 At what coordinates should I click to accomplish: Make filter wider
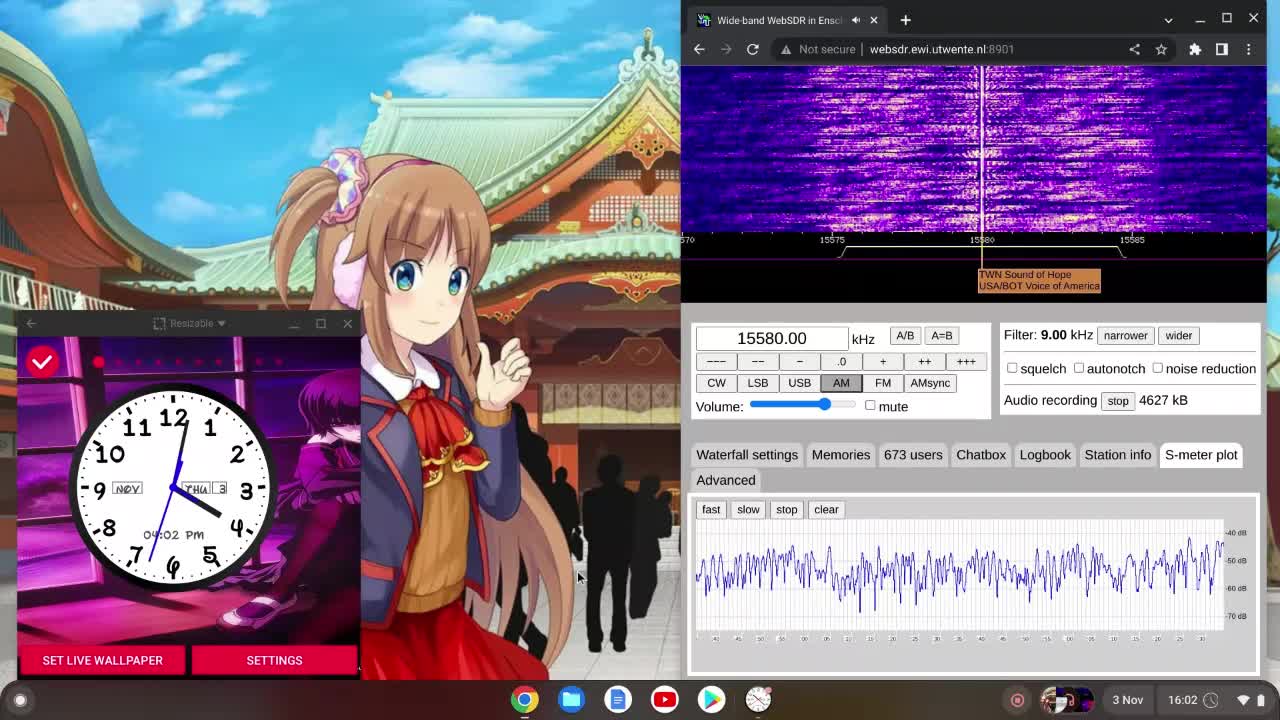point(1178,336)
